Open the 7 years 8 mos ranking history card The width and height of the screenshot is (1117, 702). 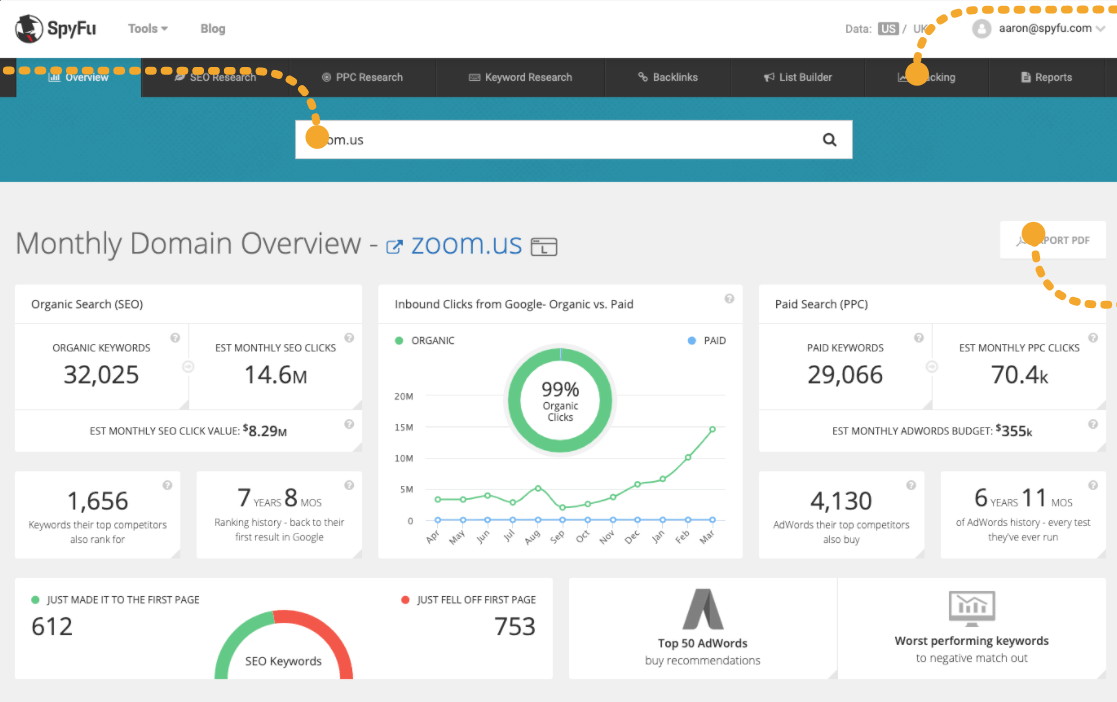(x=279, y=515)
